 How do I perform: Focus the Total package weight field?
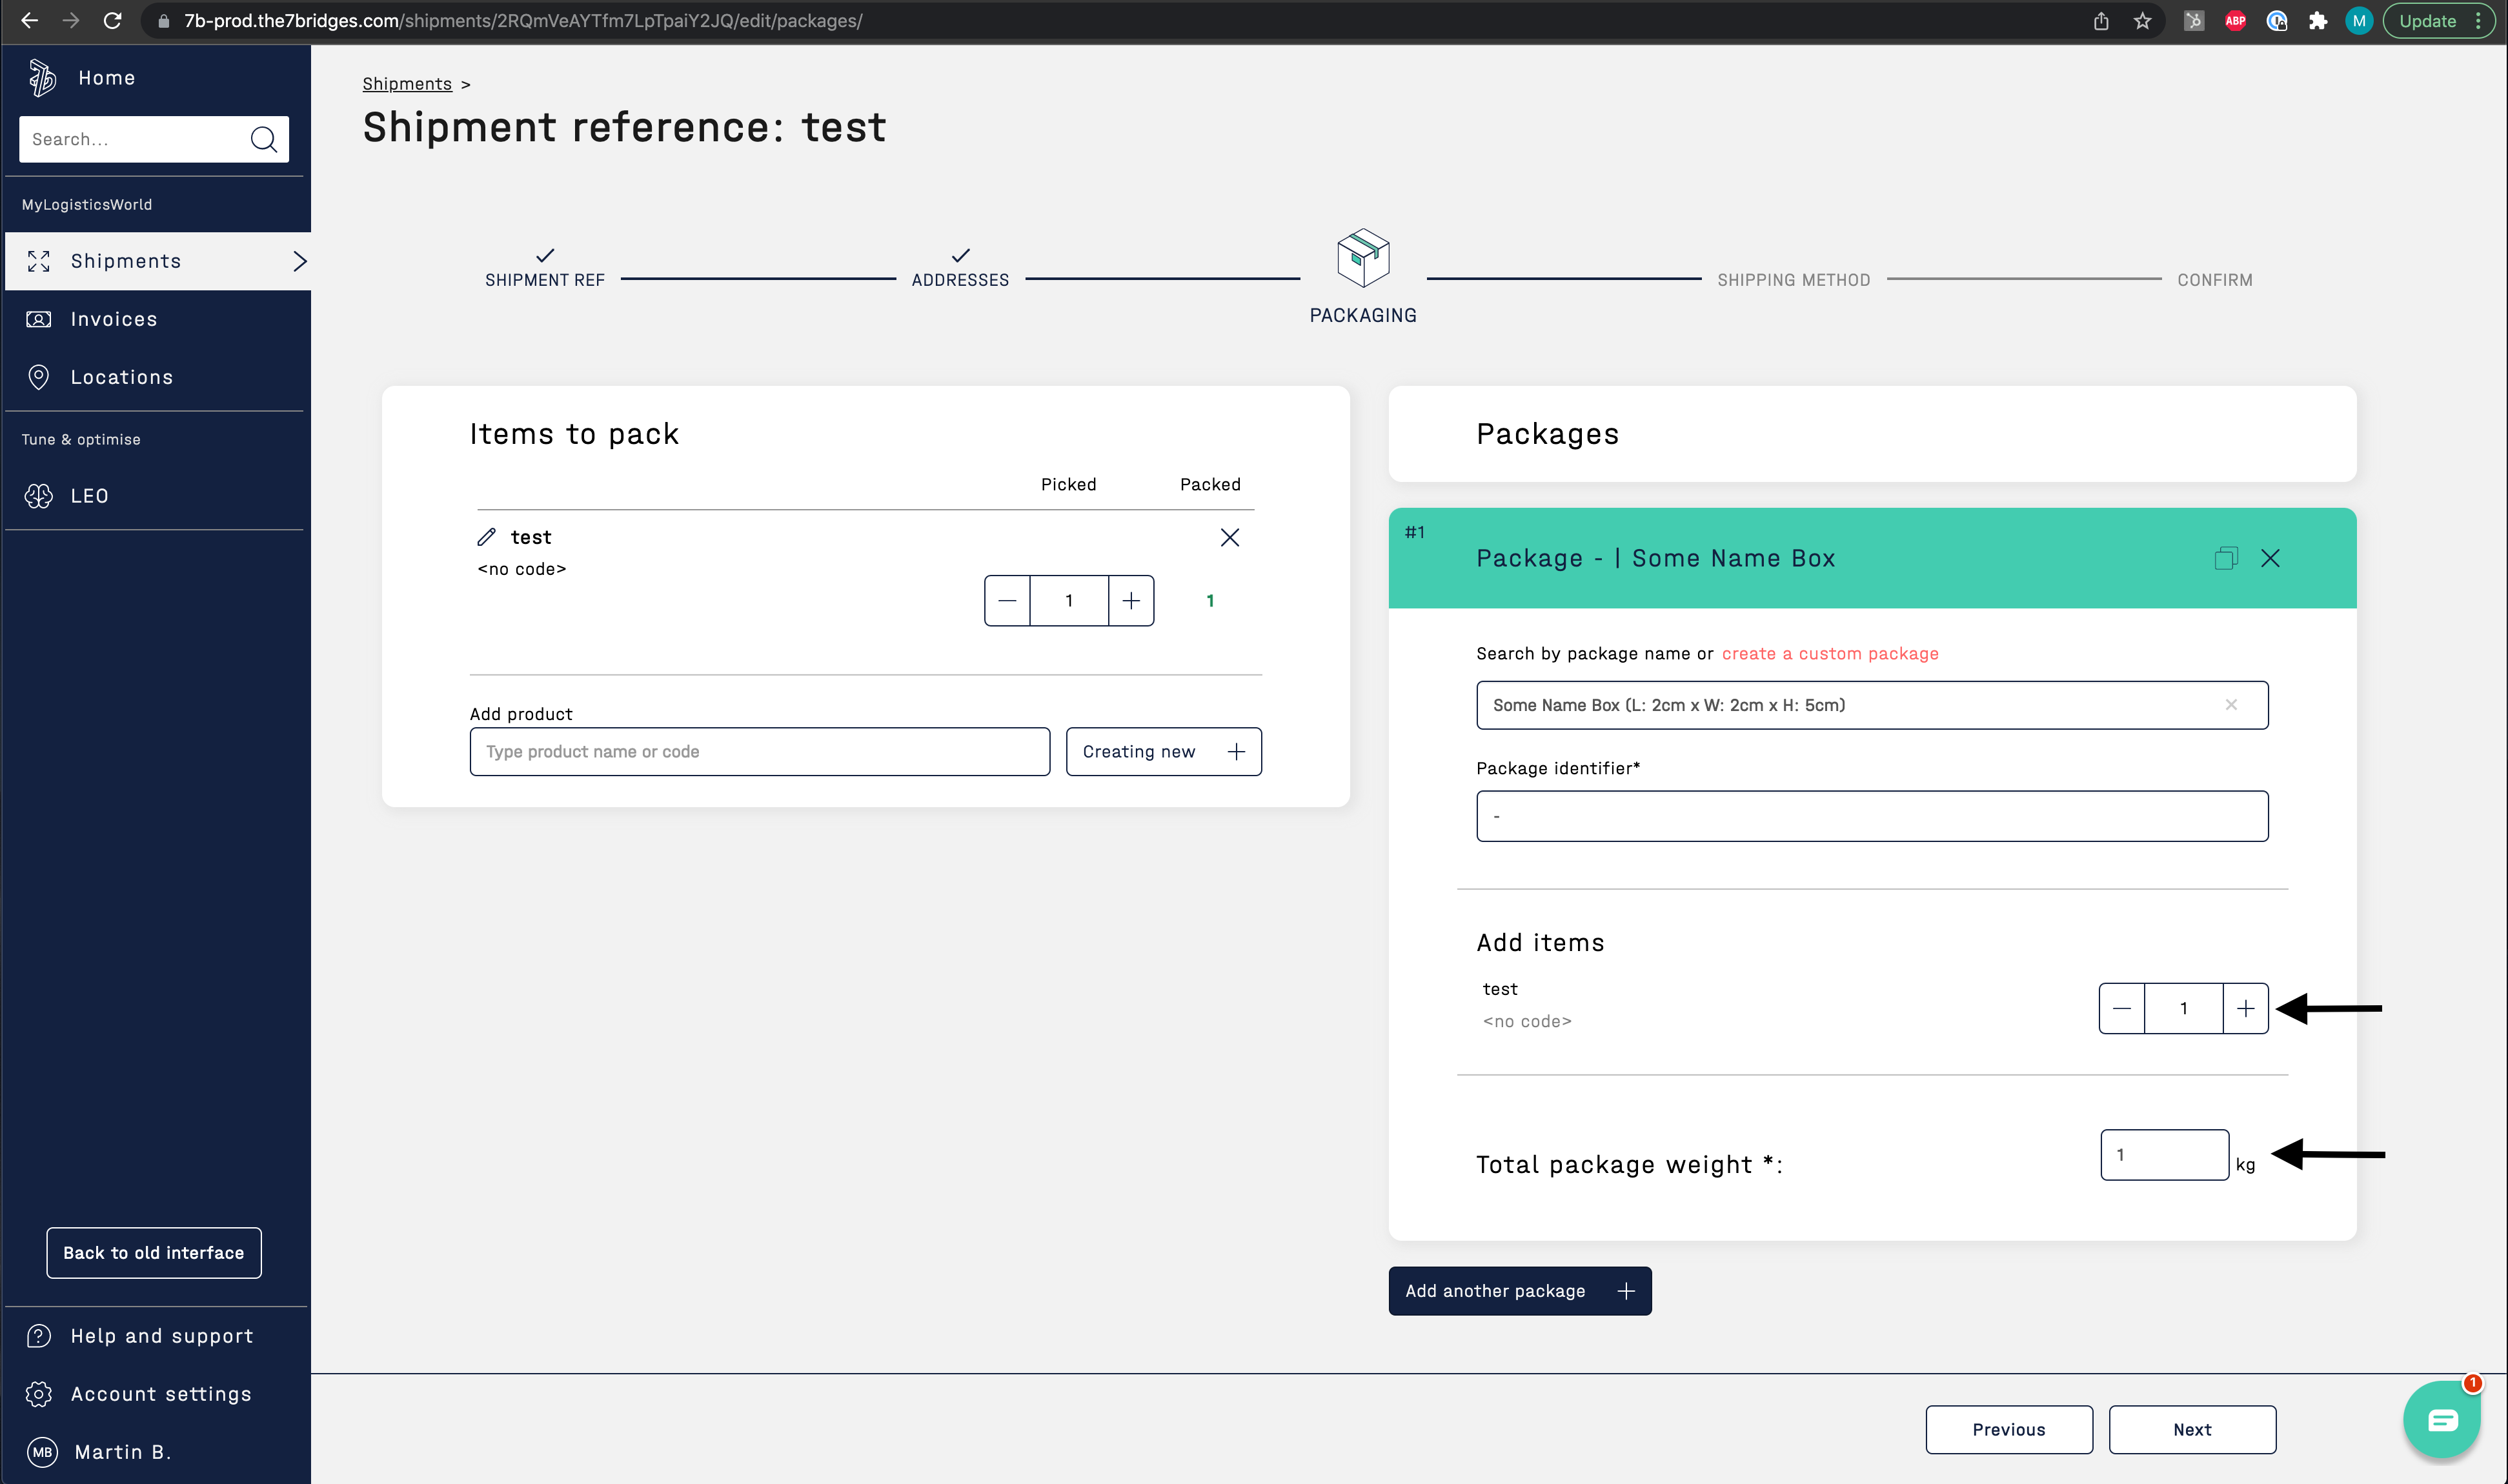click(2163, 1155)
